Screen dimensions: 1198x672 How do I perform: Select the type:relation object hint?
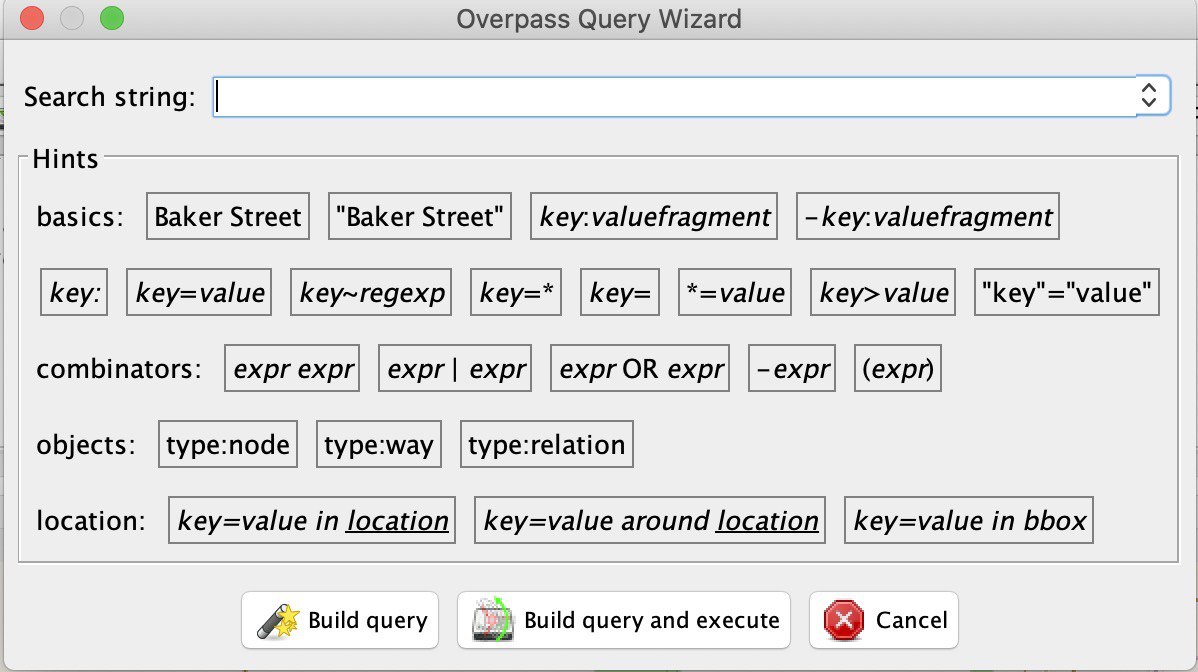pyautogui.click(x=546, y=444)
